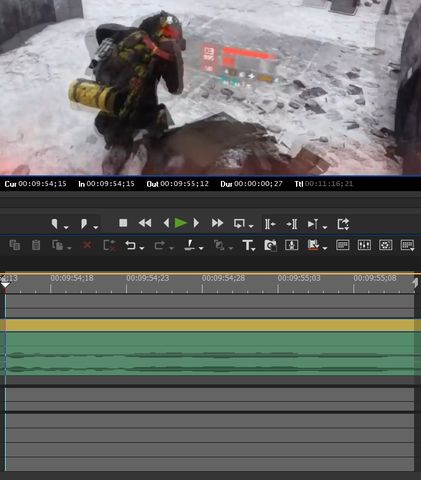Toggle the Bin window display icon

pos(343,245)
